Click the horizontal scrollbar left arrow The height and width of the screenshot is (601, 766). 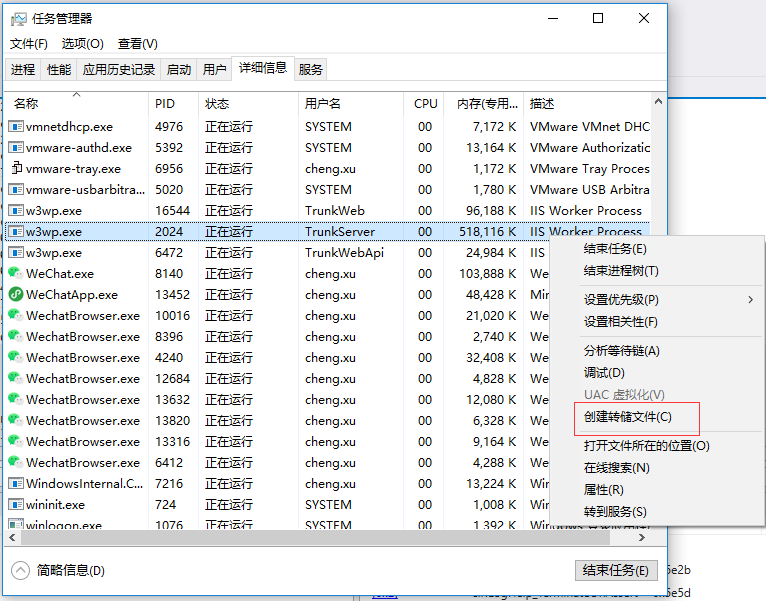[12, 537]
